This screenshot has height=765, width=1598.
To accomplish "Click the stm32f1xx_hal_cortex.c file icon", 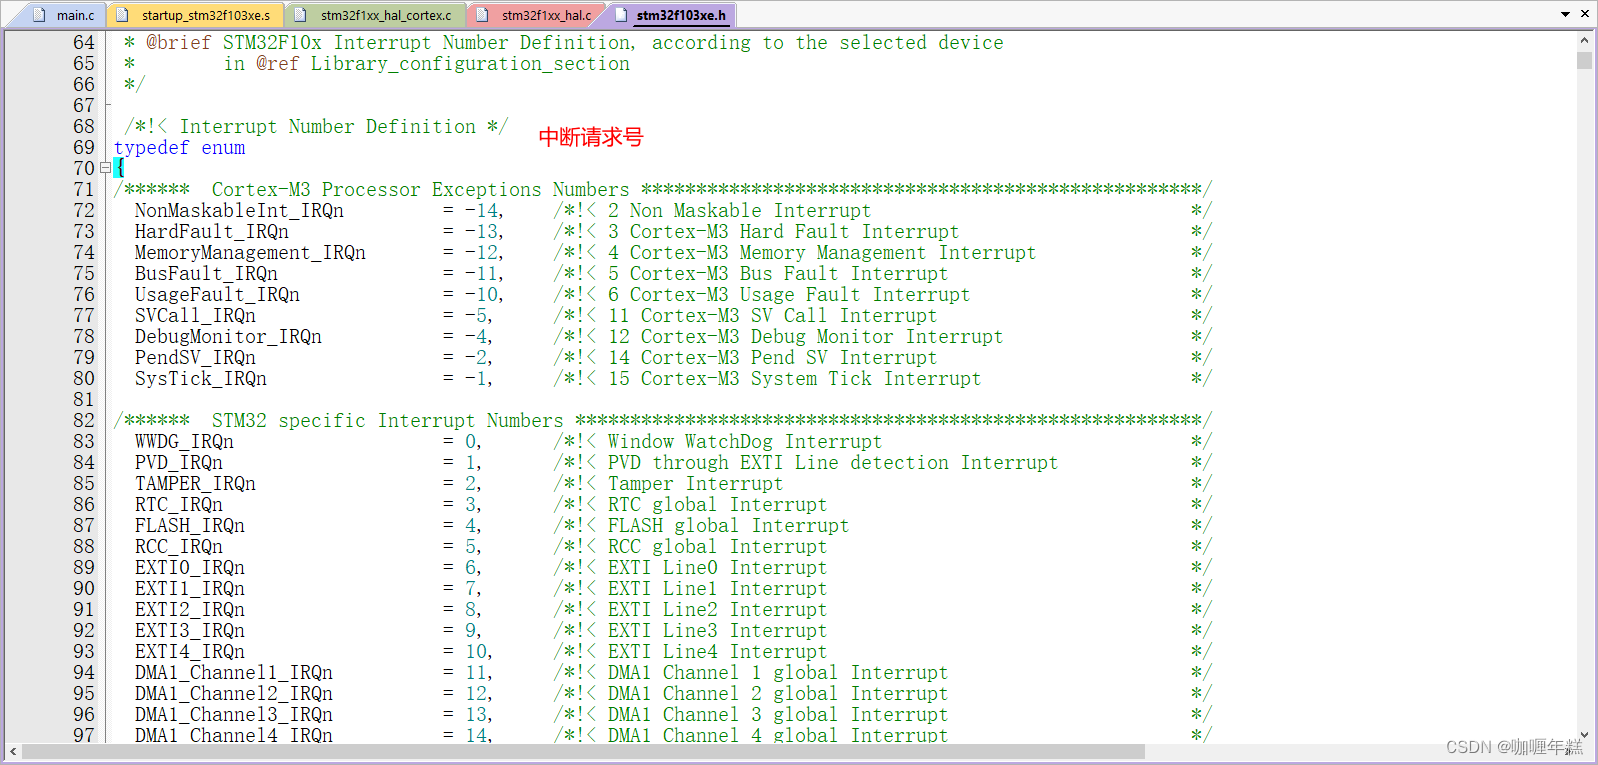I will click(300, 15).
